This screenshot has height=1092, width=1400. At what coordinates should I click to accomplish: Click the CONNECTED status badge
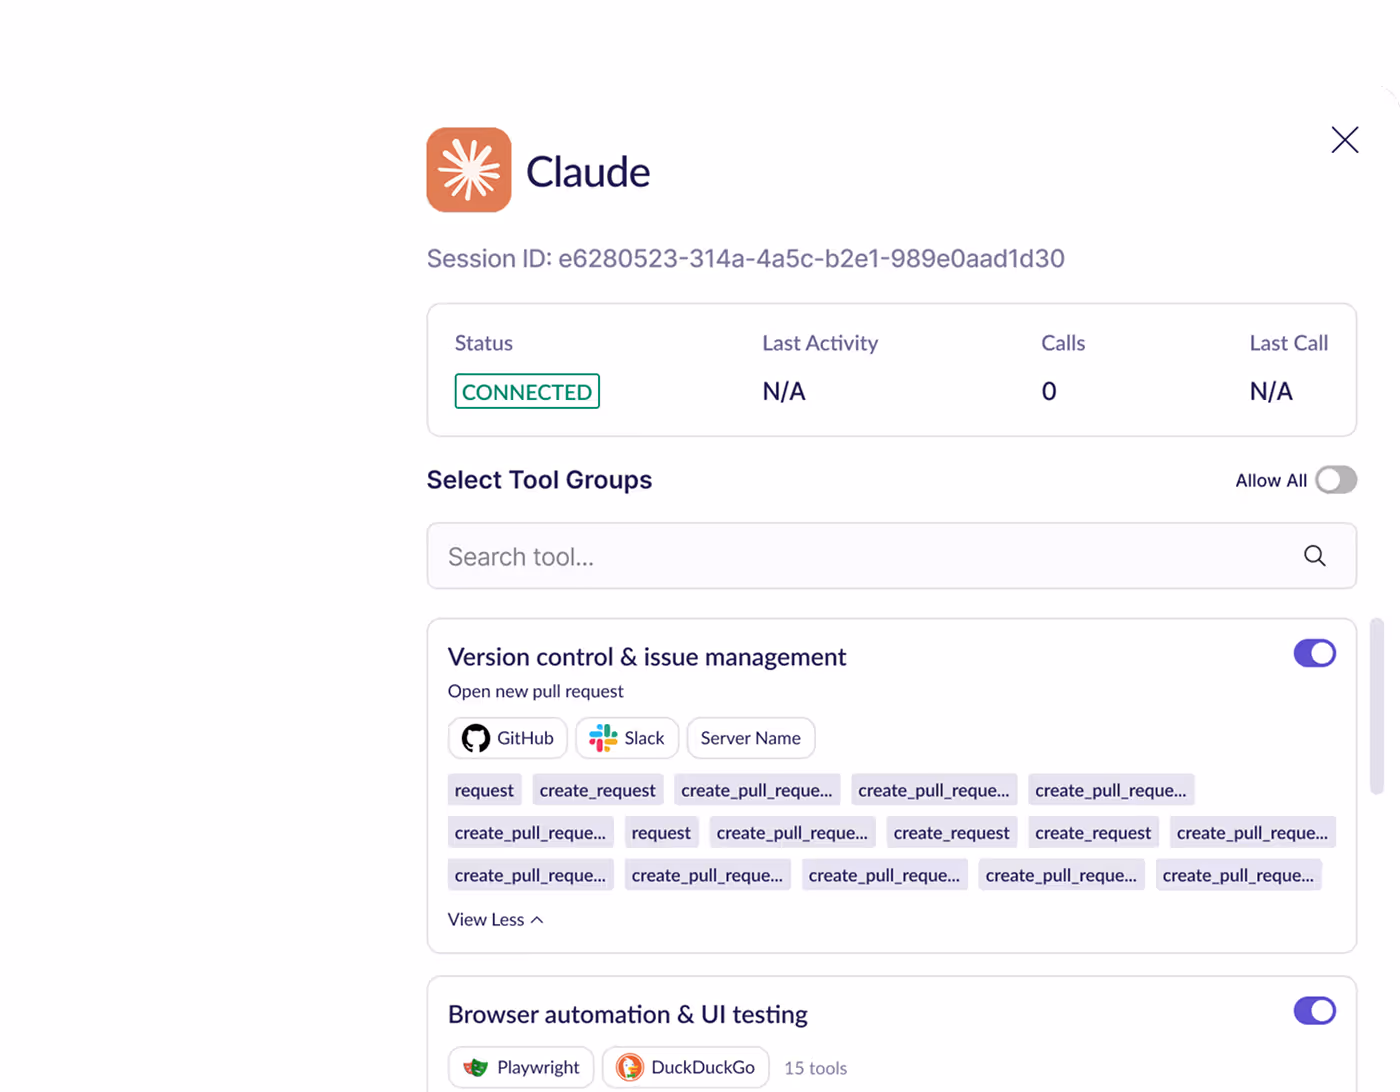527,391
